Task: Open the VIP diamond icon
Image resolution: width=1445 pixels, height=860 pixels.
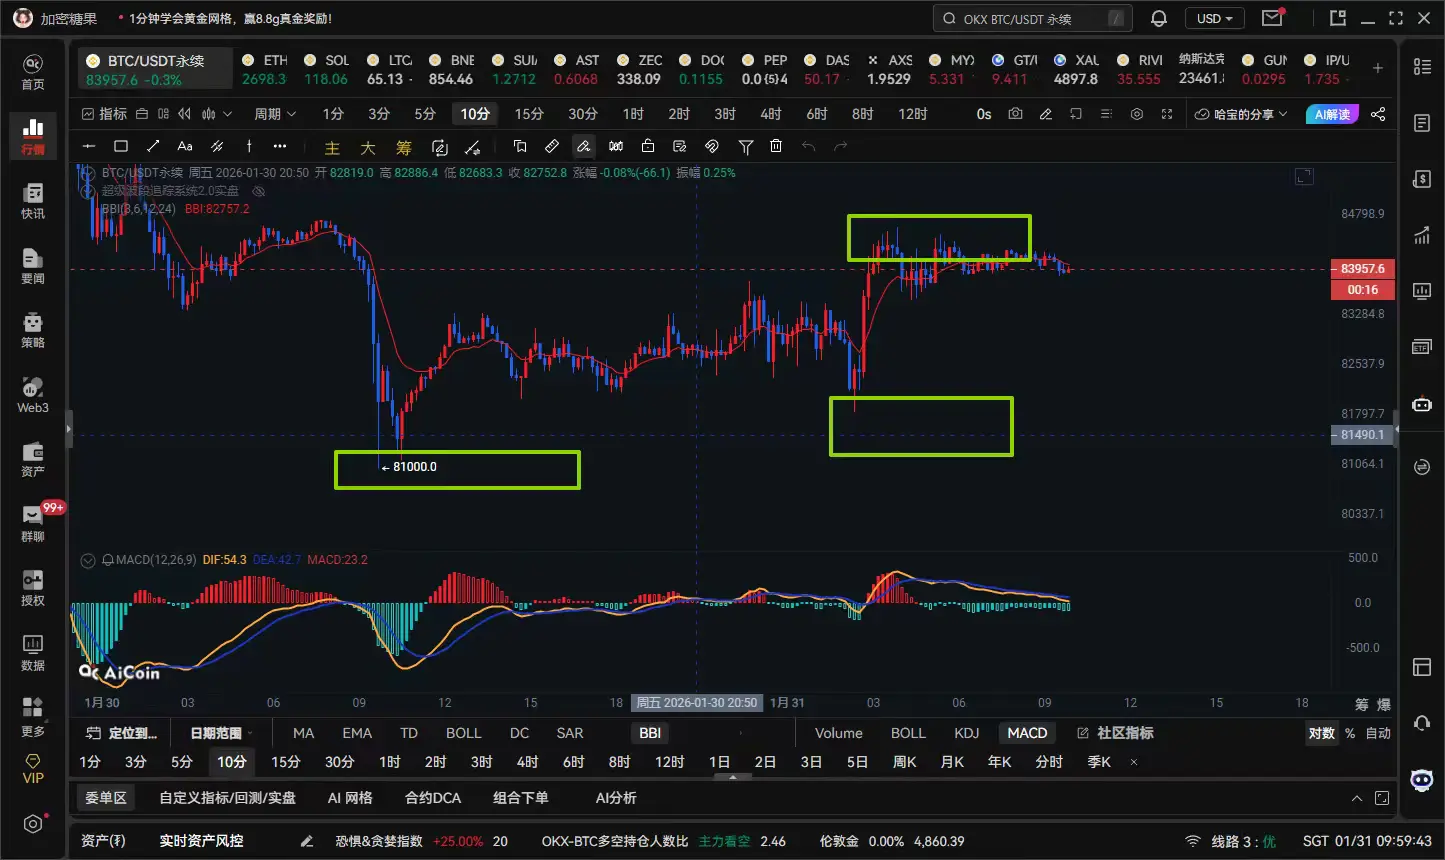Action: coord(33,768)
